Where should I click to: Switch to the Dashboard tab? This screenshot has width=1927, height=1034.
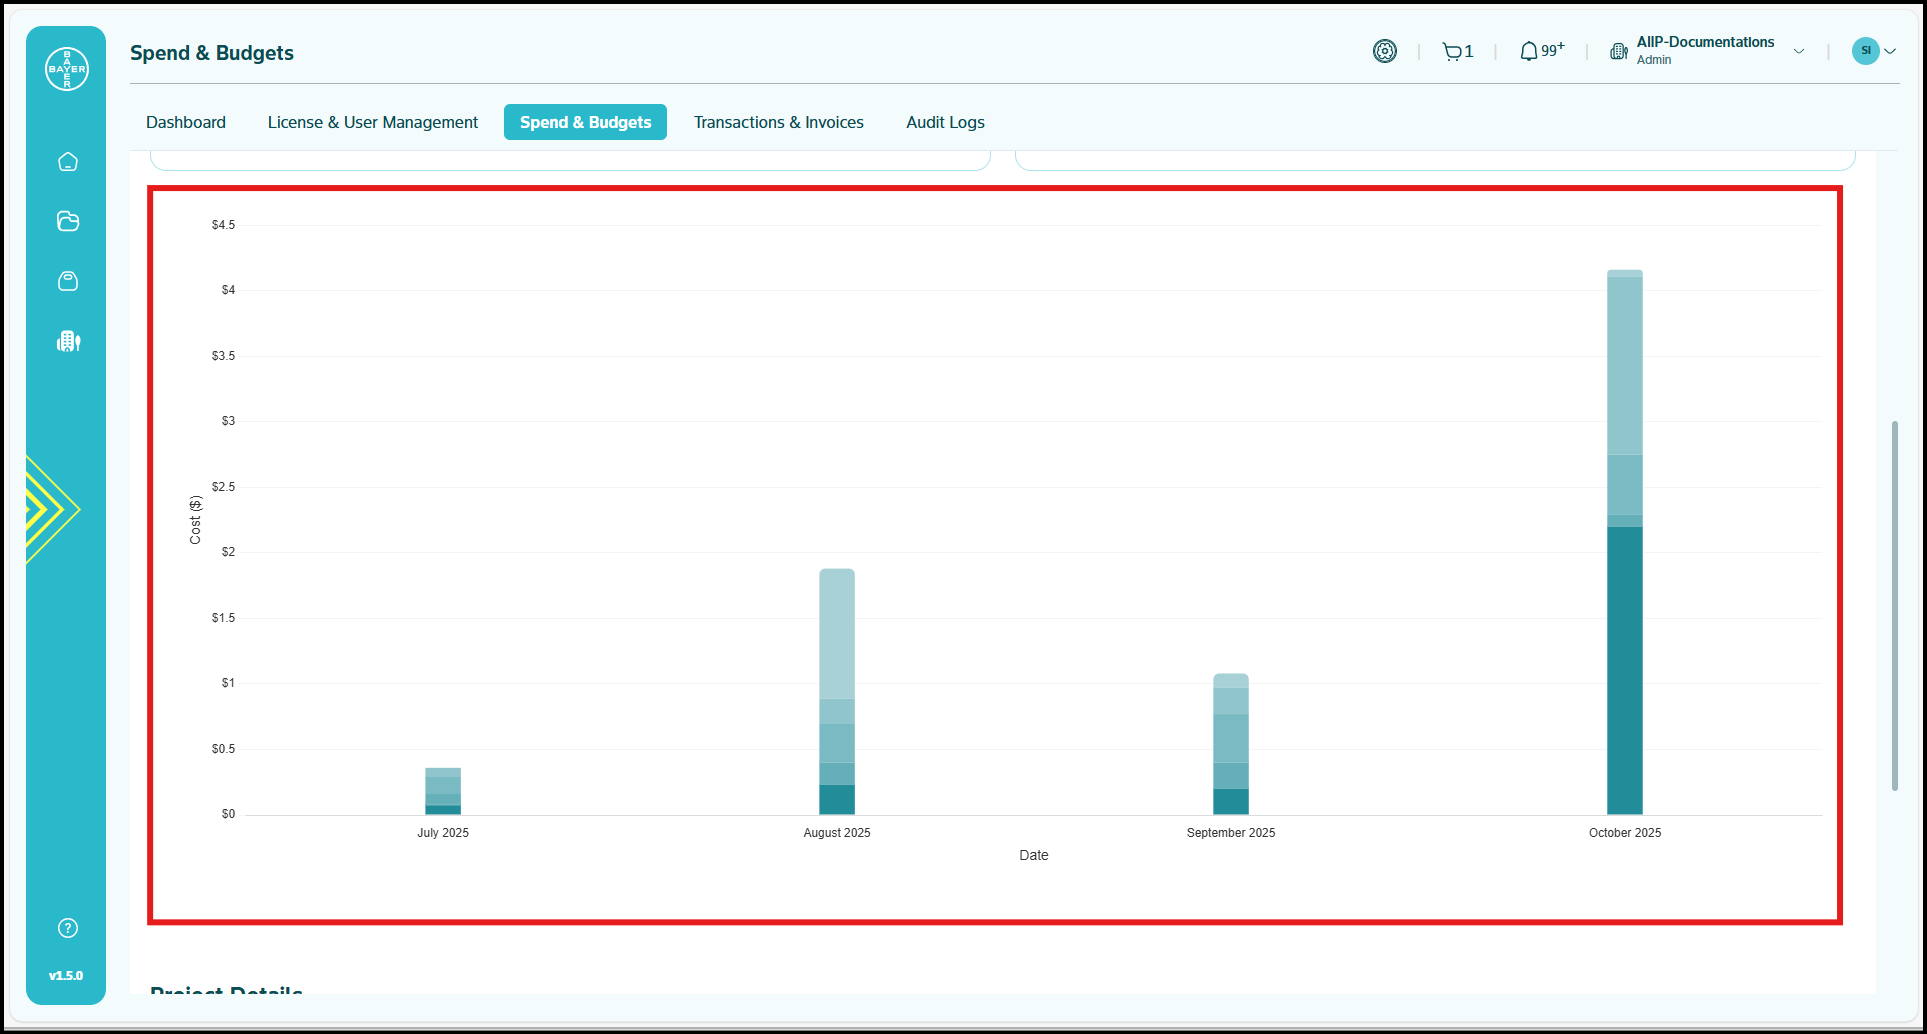(x=186, y=122)
